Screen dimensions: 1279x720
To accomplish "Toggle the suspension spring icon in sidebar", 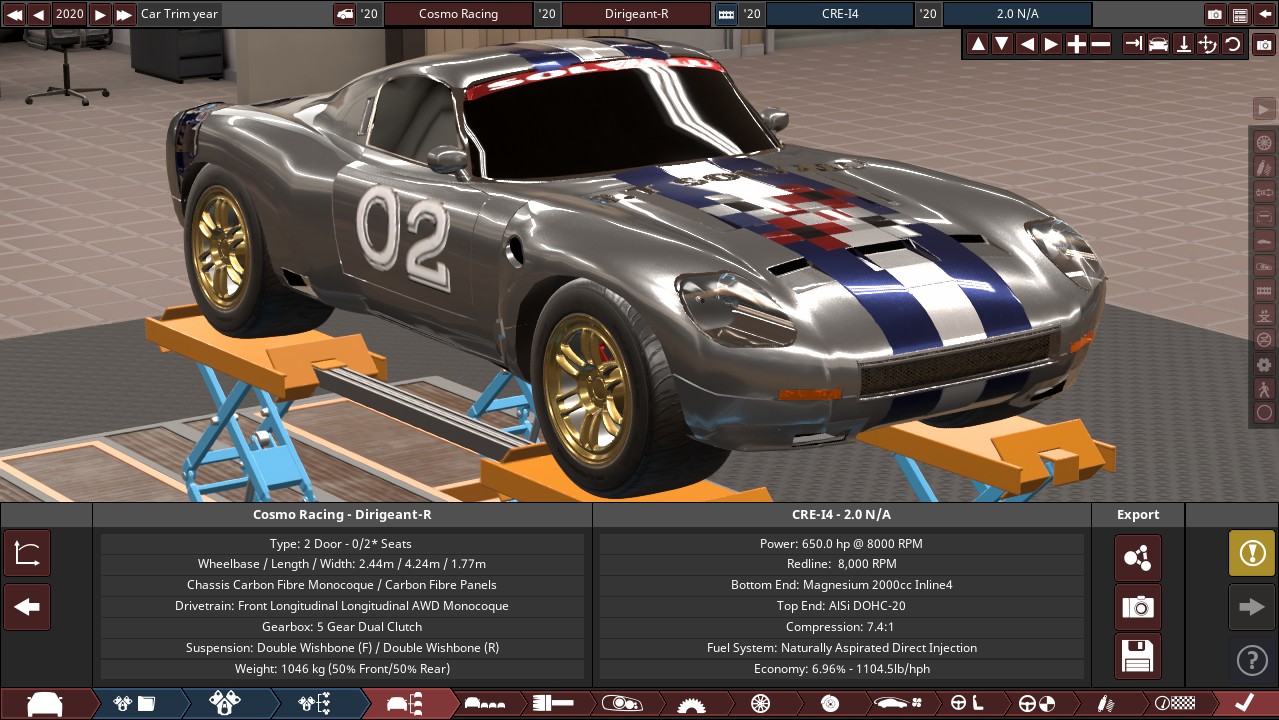I will 1264,166.
